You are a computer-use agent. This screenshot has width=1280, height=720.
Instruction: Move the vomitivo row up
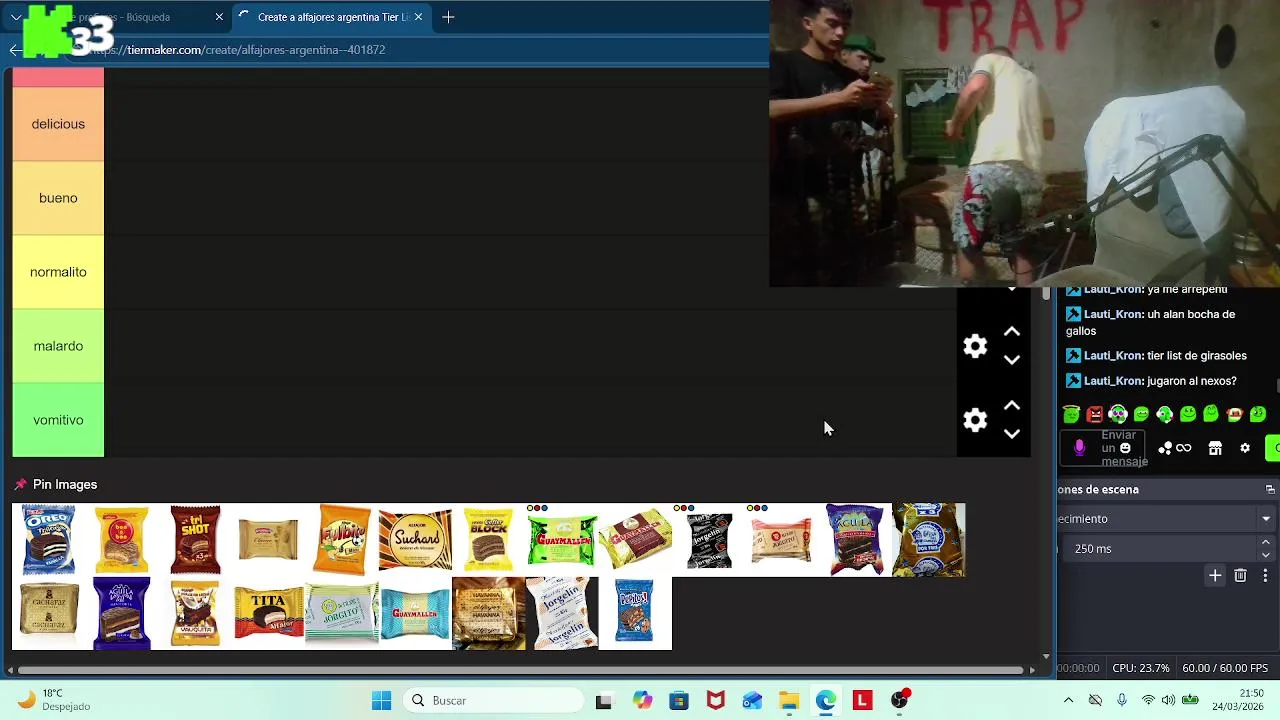click(1012, 406)
